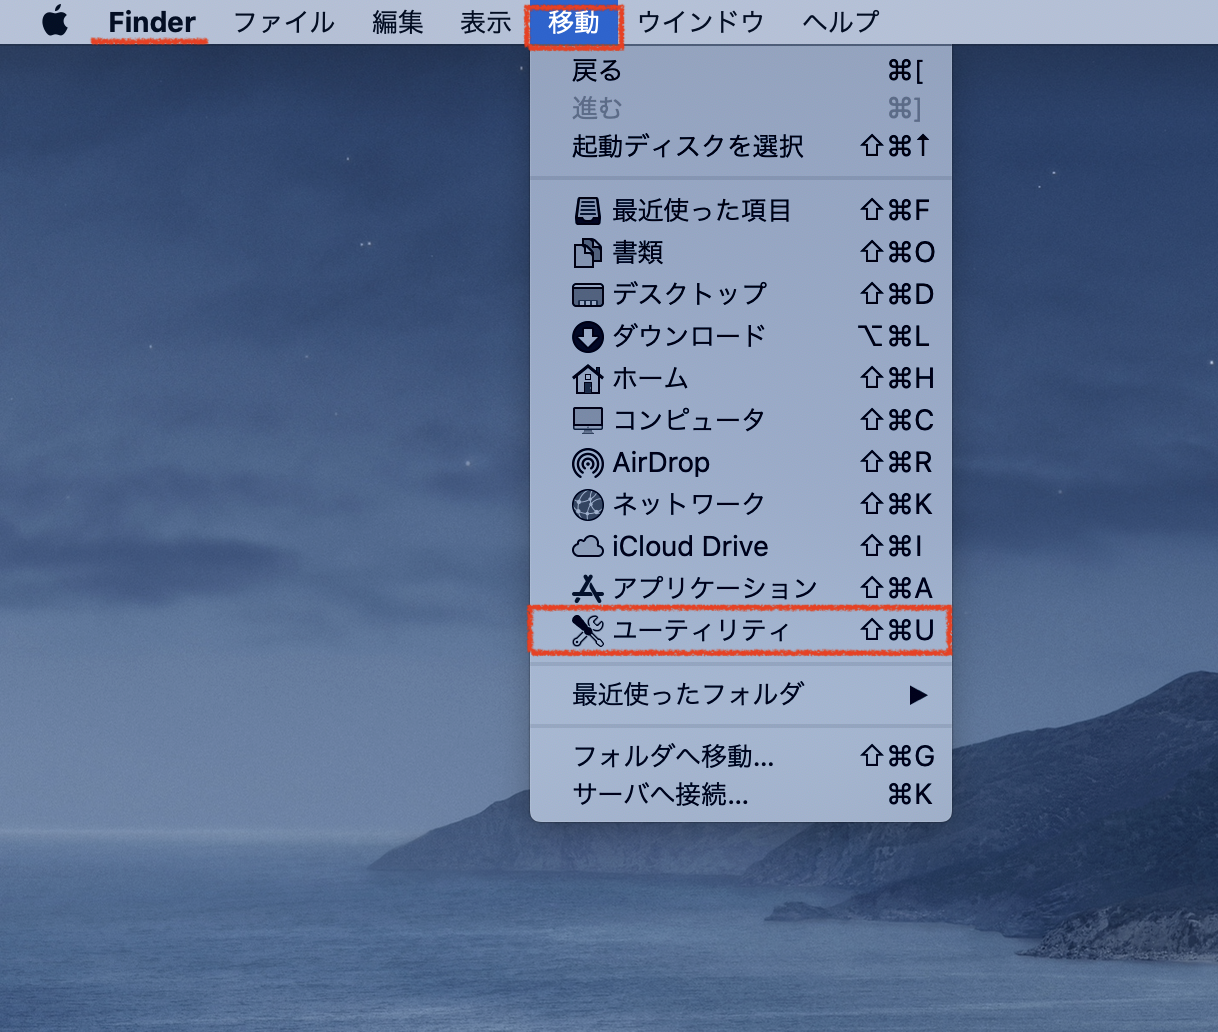This screenshot has width=1218, height=1032.
Task: Click the AirDrop label text
Action: [661, 463]
